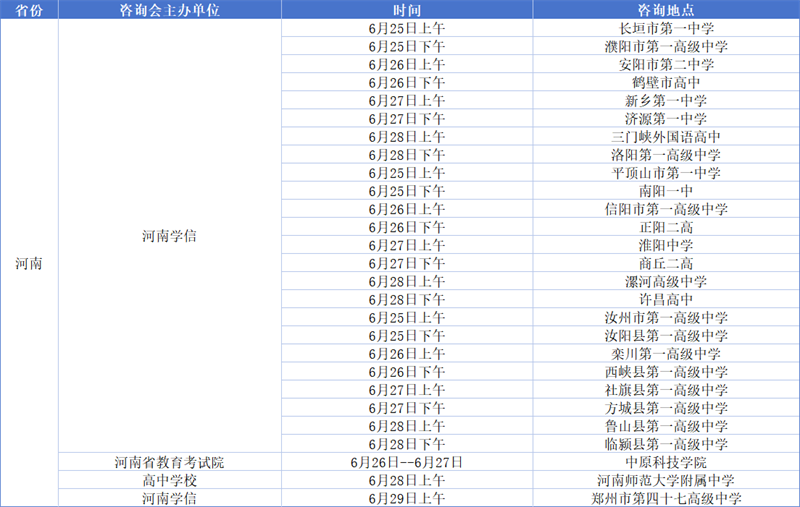Click the 汝州市第一高级中学 location cell

666,318
